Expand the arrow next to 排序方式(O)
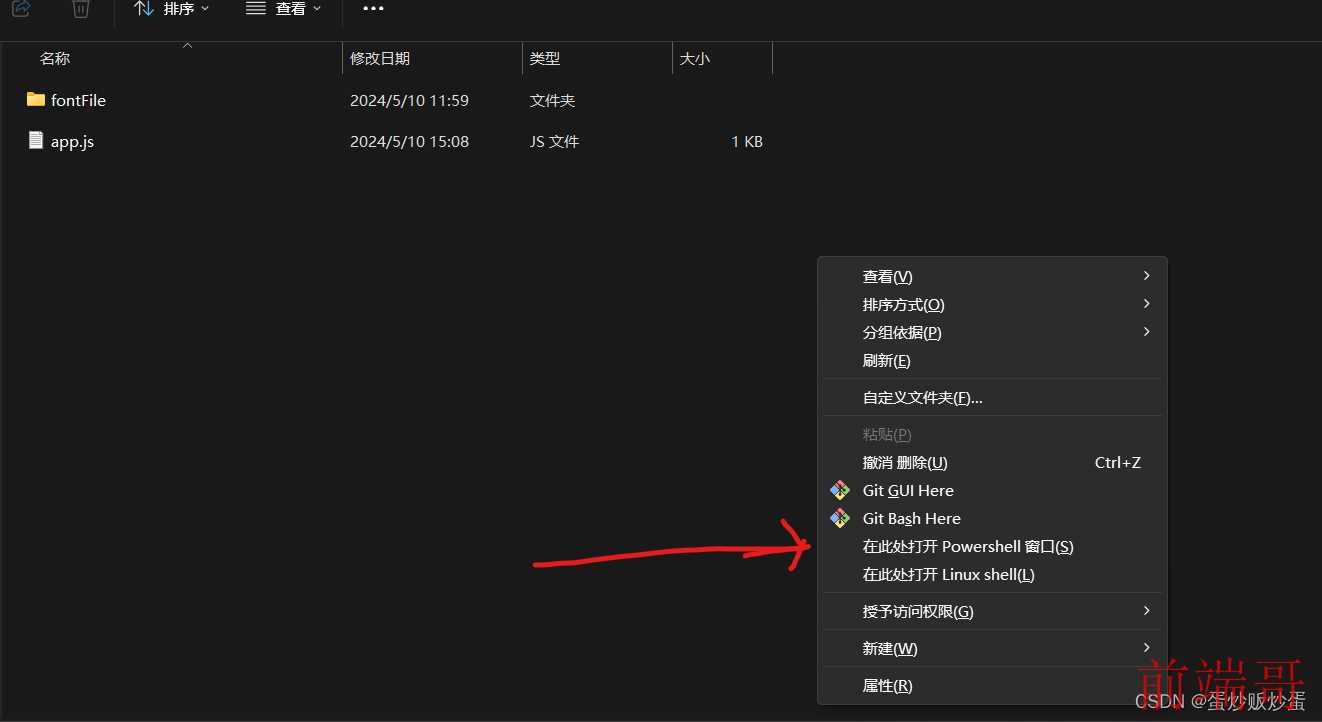1322x722 pixels. coord(1146,303)
